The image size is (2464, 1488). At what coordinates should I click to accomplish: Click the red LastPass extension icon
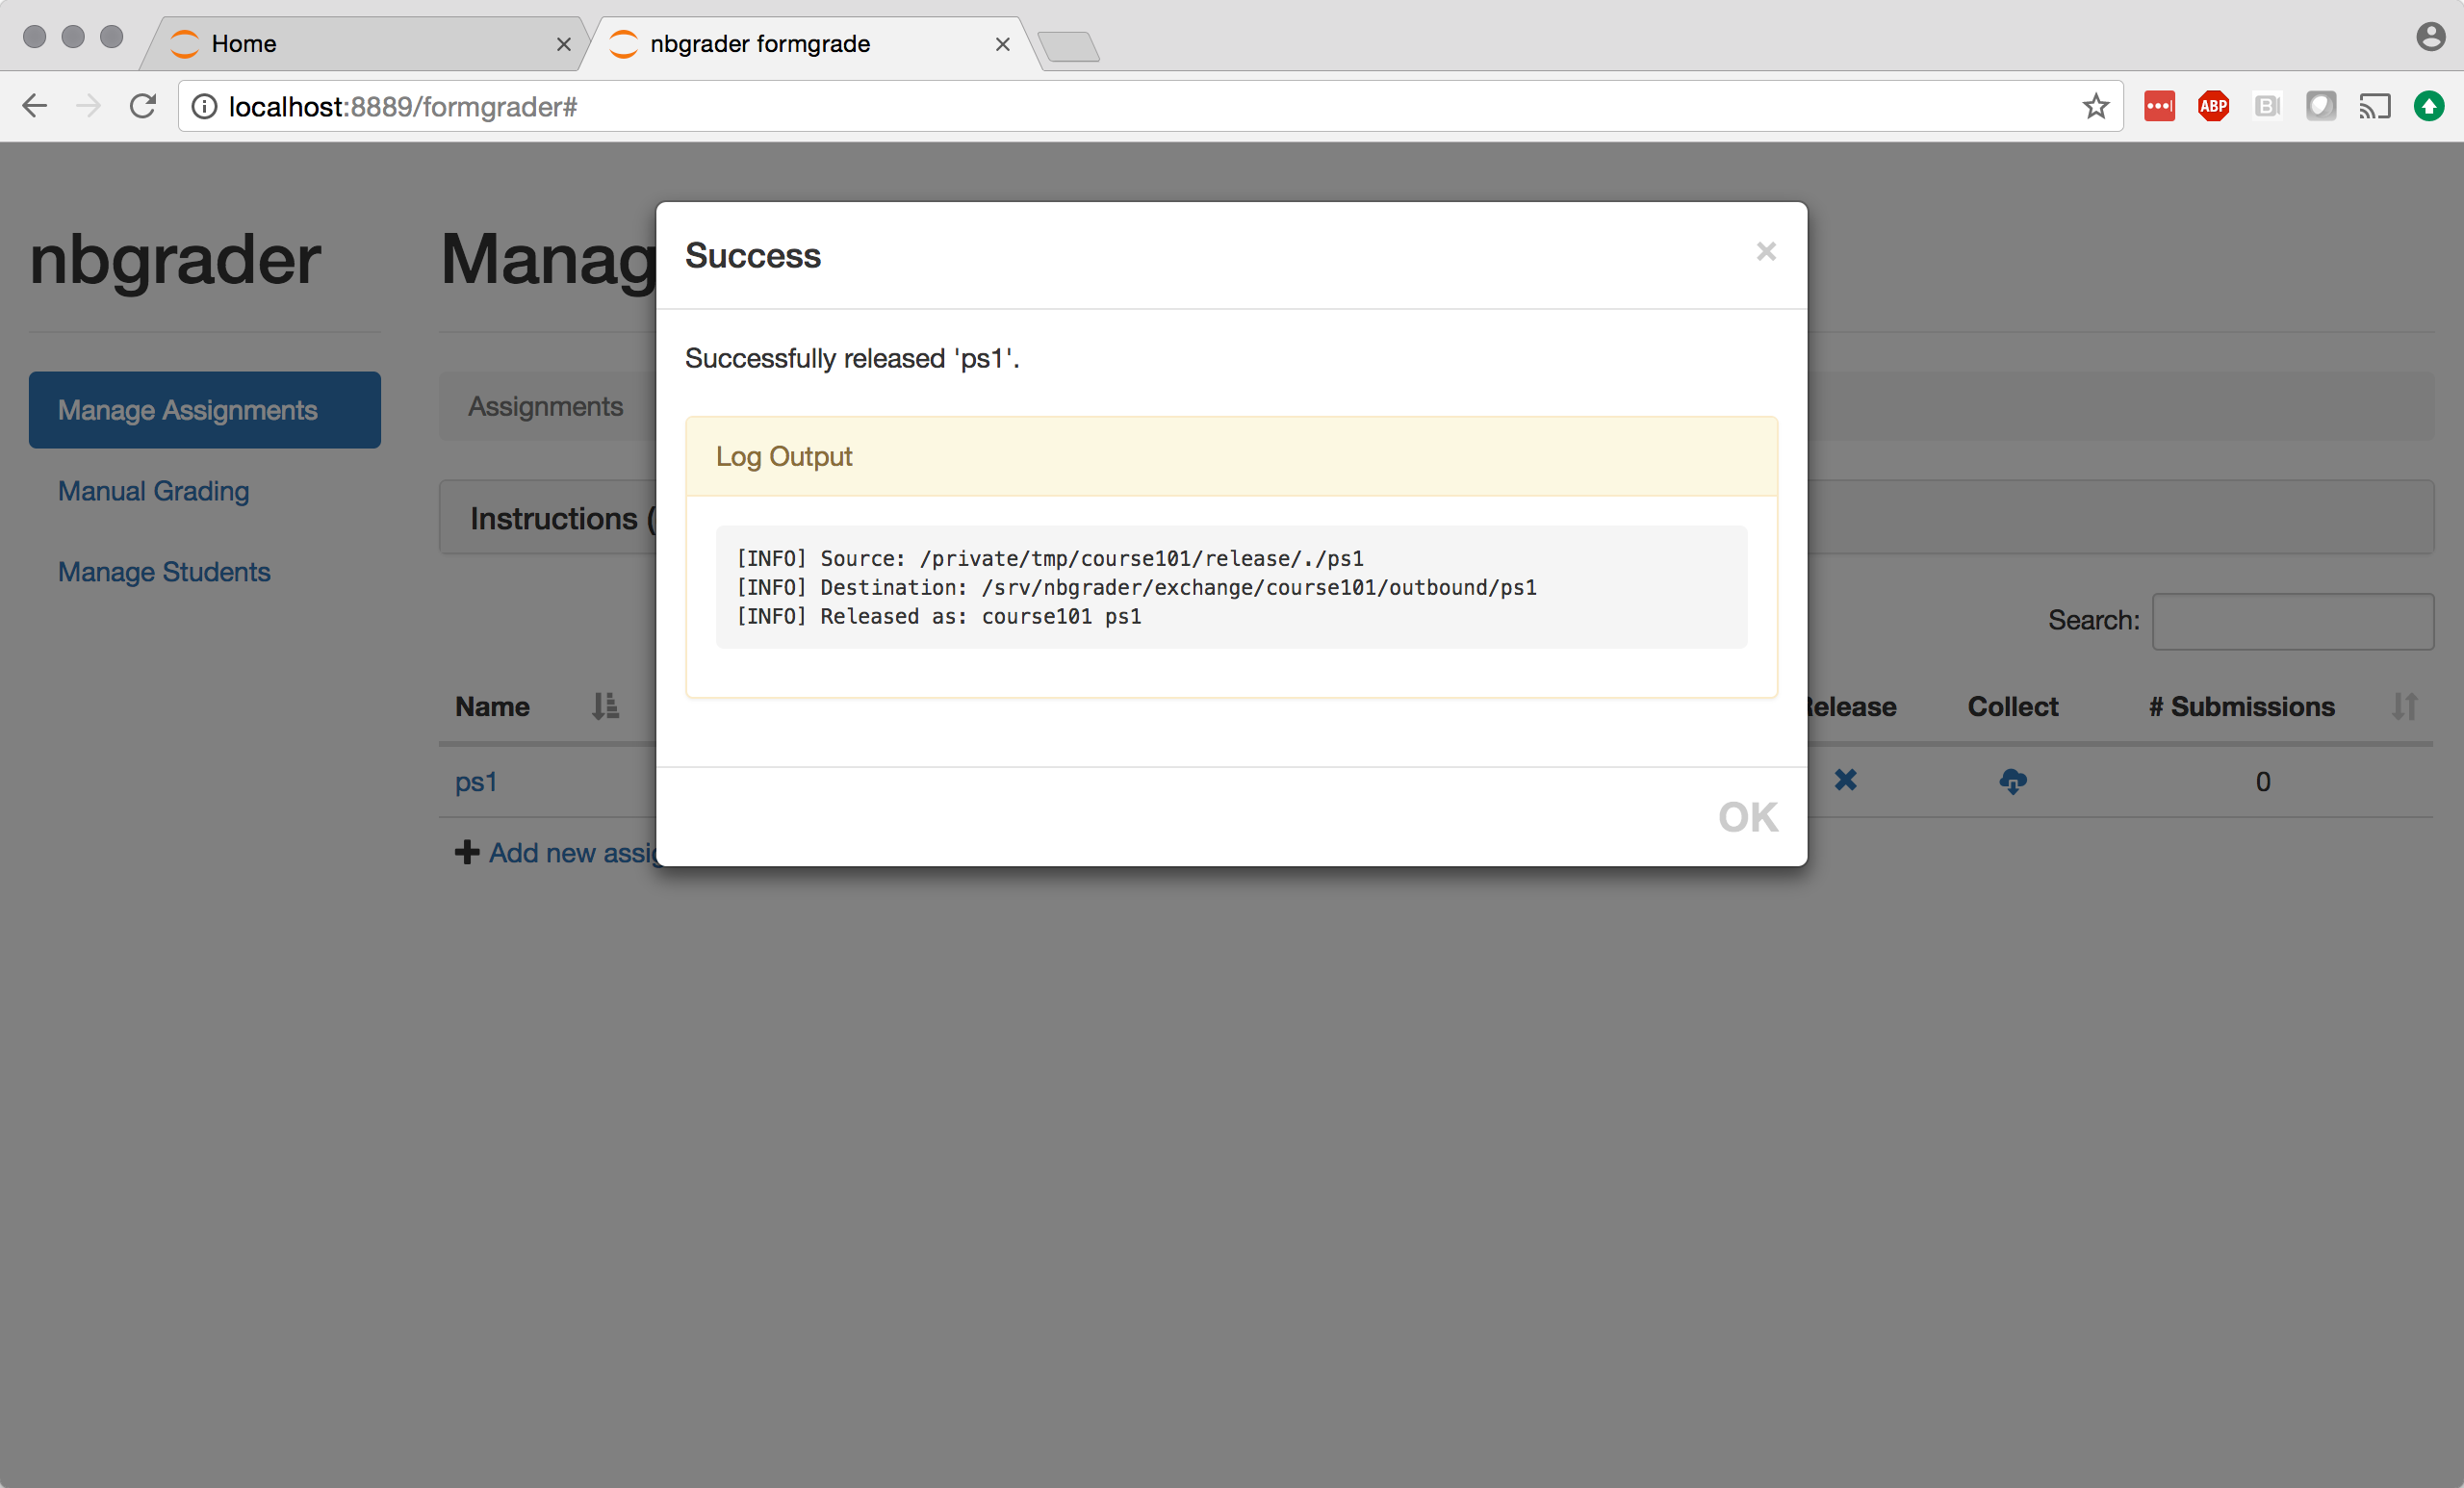point(2159,106)
